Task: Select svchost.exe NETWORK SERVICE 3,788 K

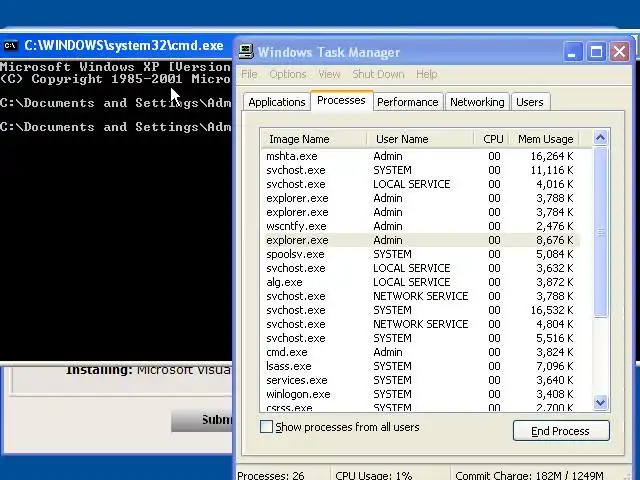Action: coord(420,296)
